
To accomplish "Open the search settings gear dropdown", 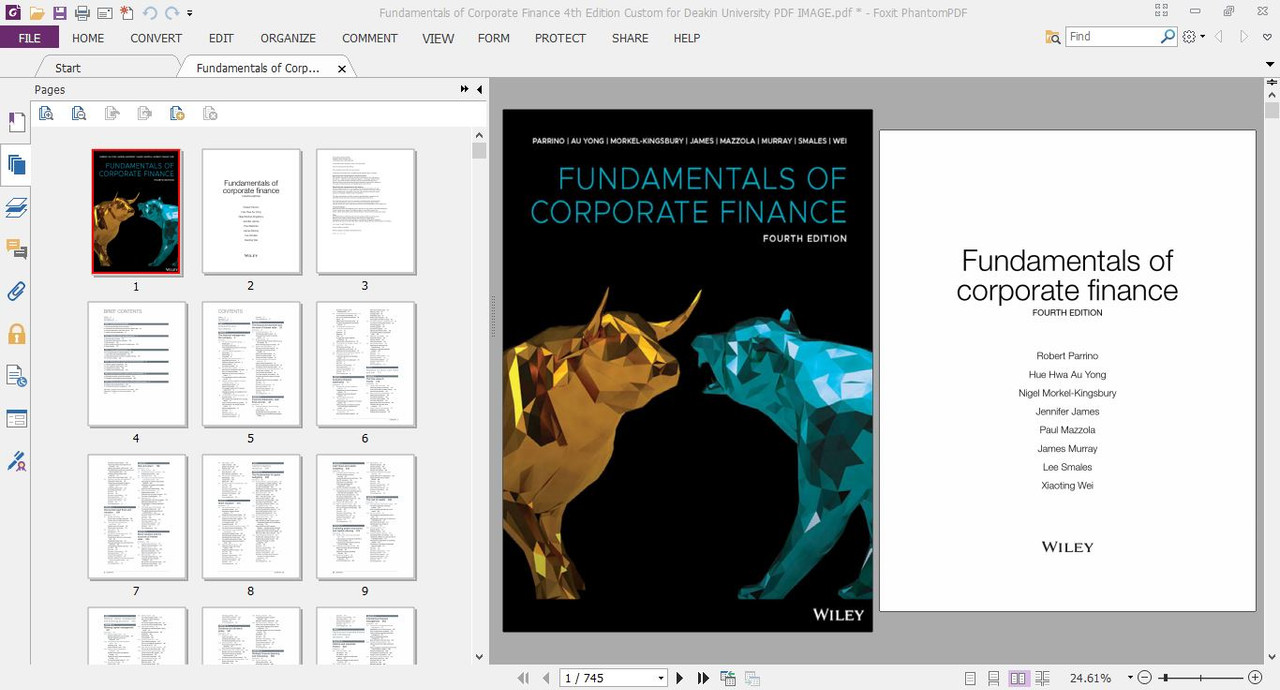I will pyautogui.click(x=1193, y=36).
